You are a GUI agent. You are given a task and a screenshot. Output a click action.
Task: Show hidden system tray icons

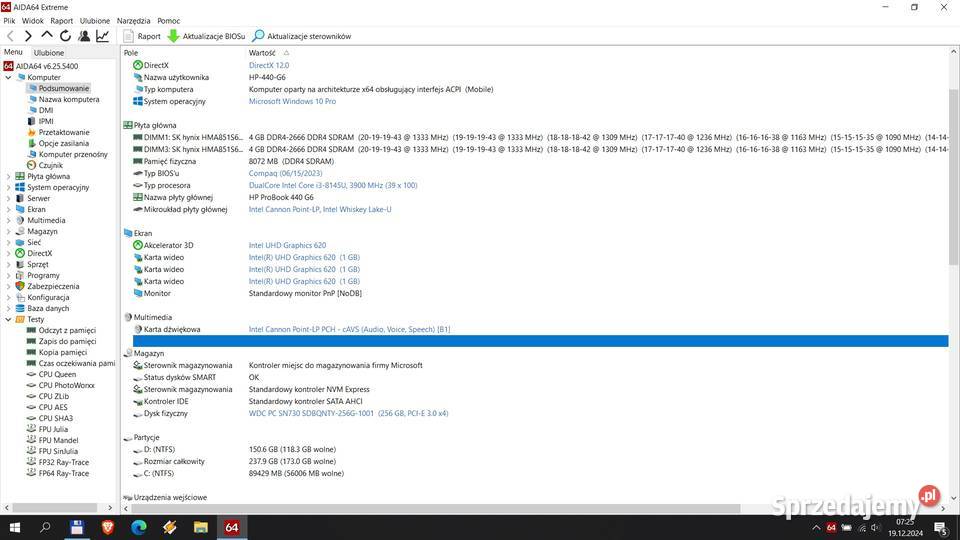click(816, 528)
